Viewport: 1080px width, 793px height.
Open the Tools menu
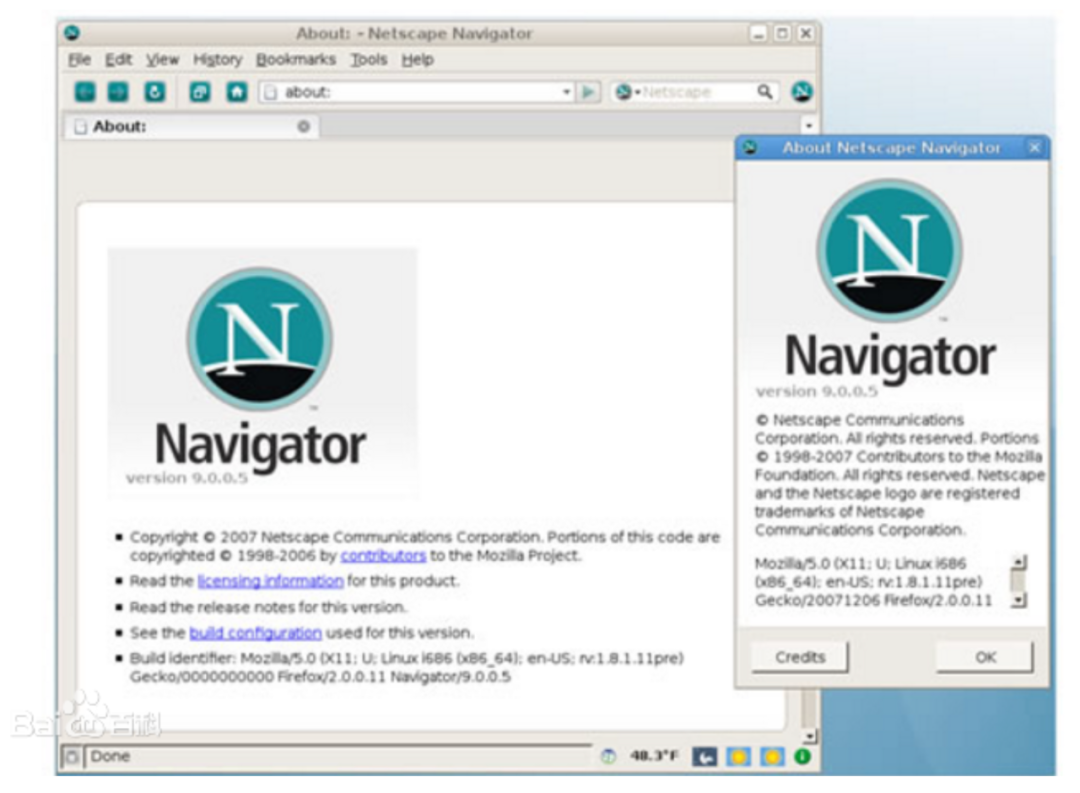369,59
